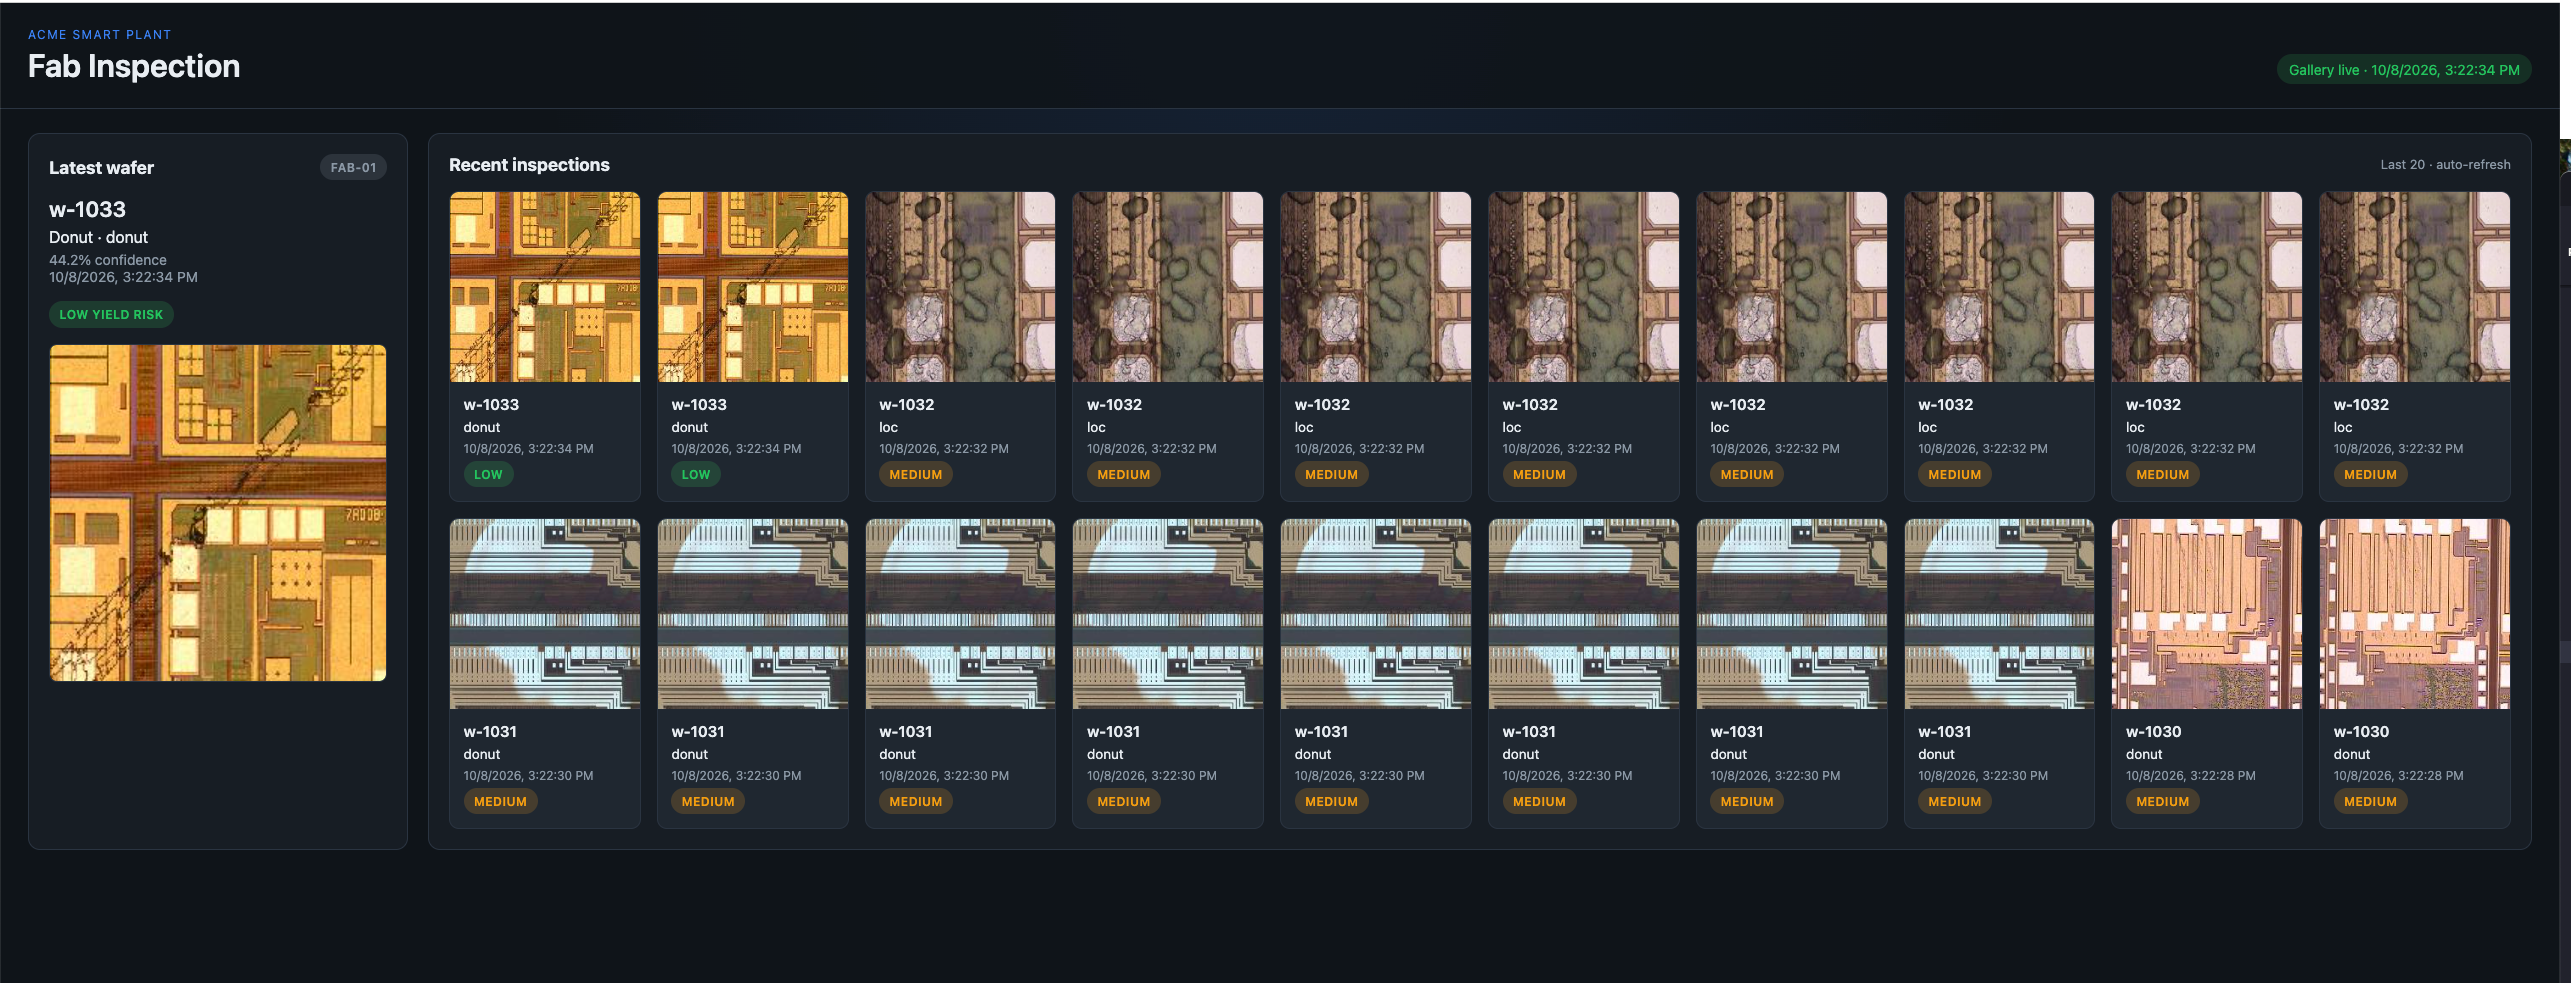
Task: Open the first w-1031 donut card thumbnail
Action: click(x=545, y=614)
